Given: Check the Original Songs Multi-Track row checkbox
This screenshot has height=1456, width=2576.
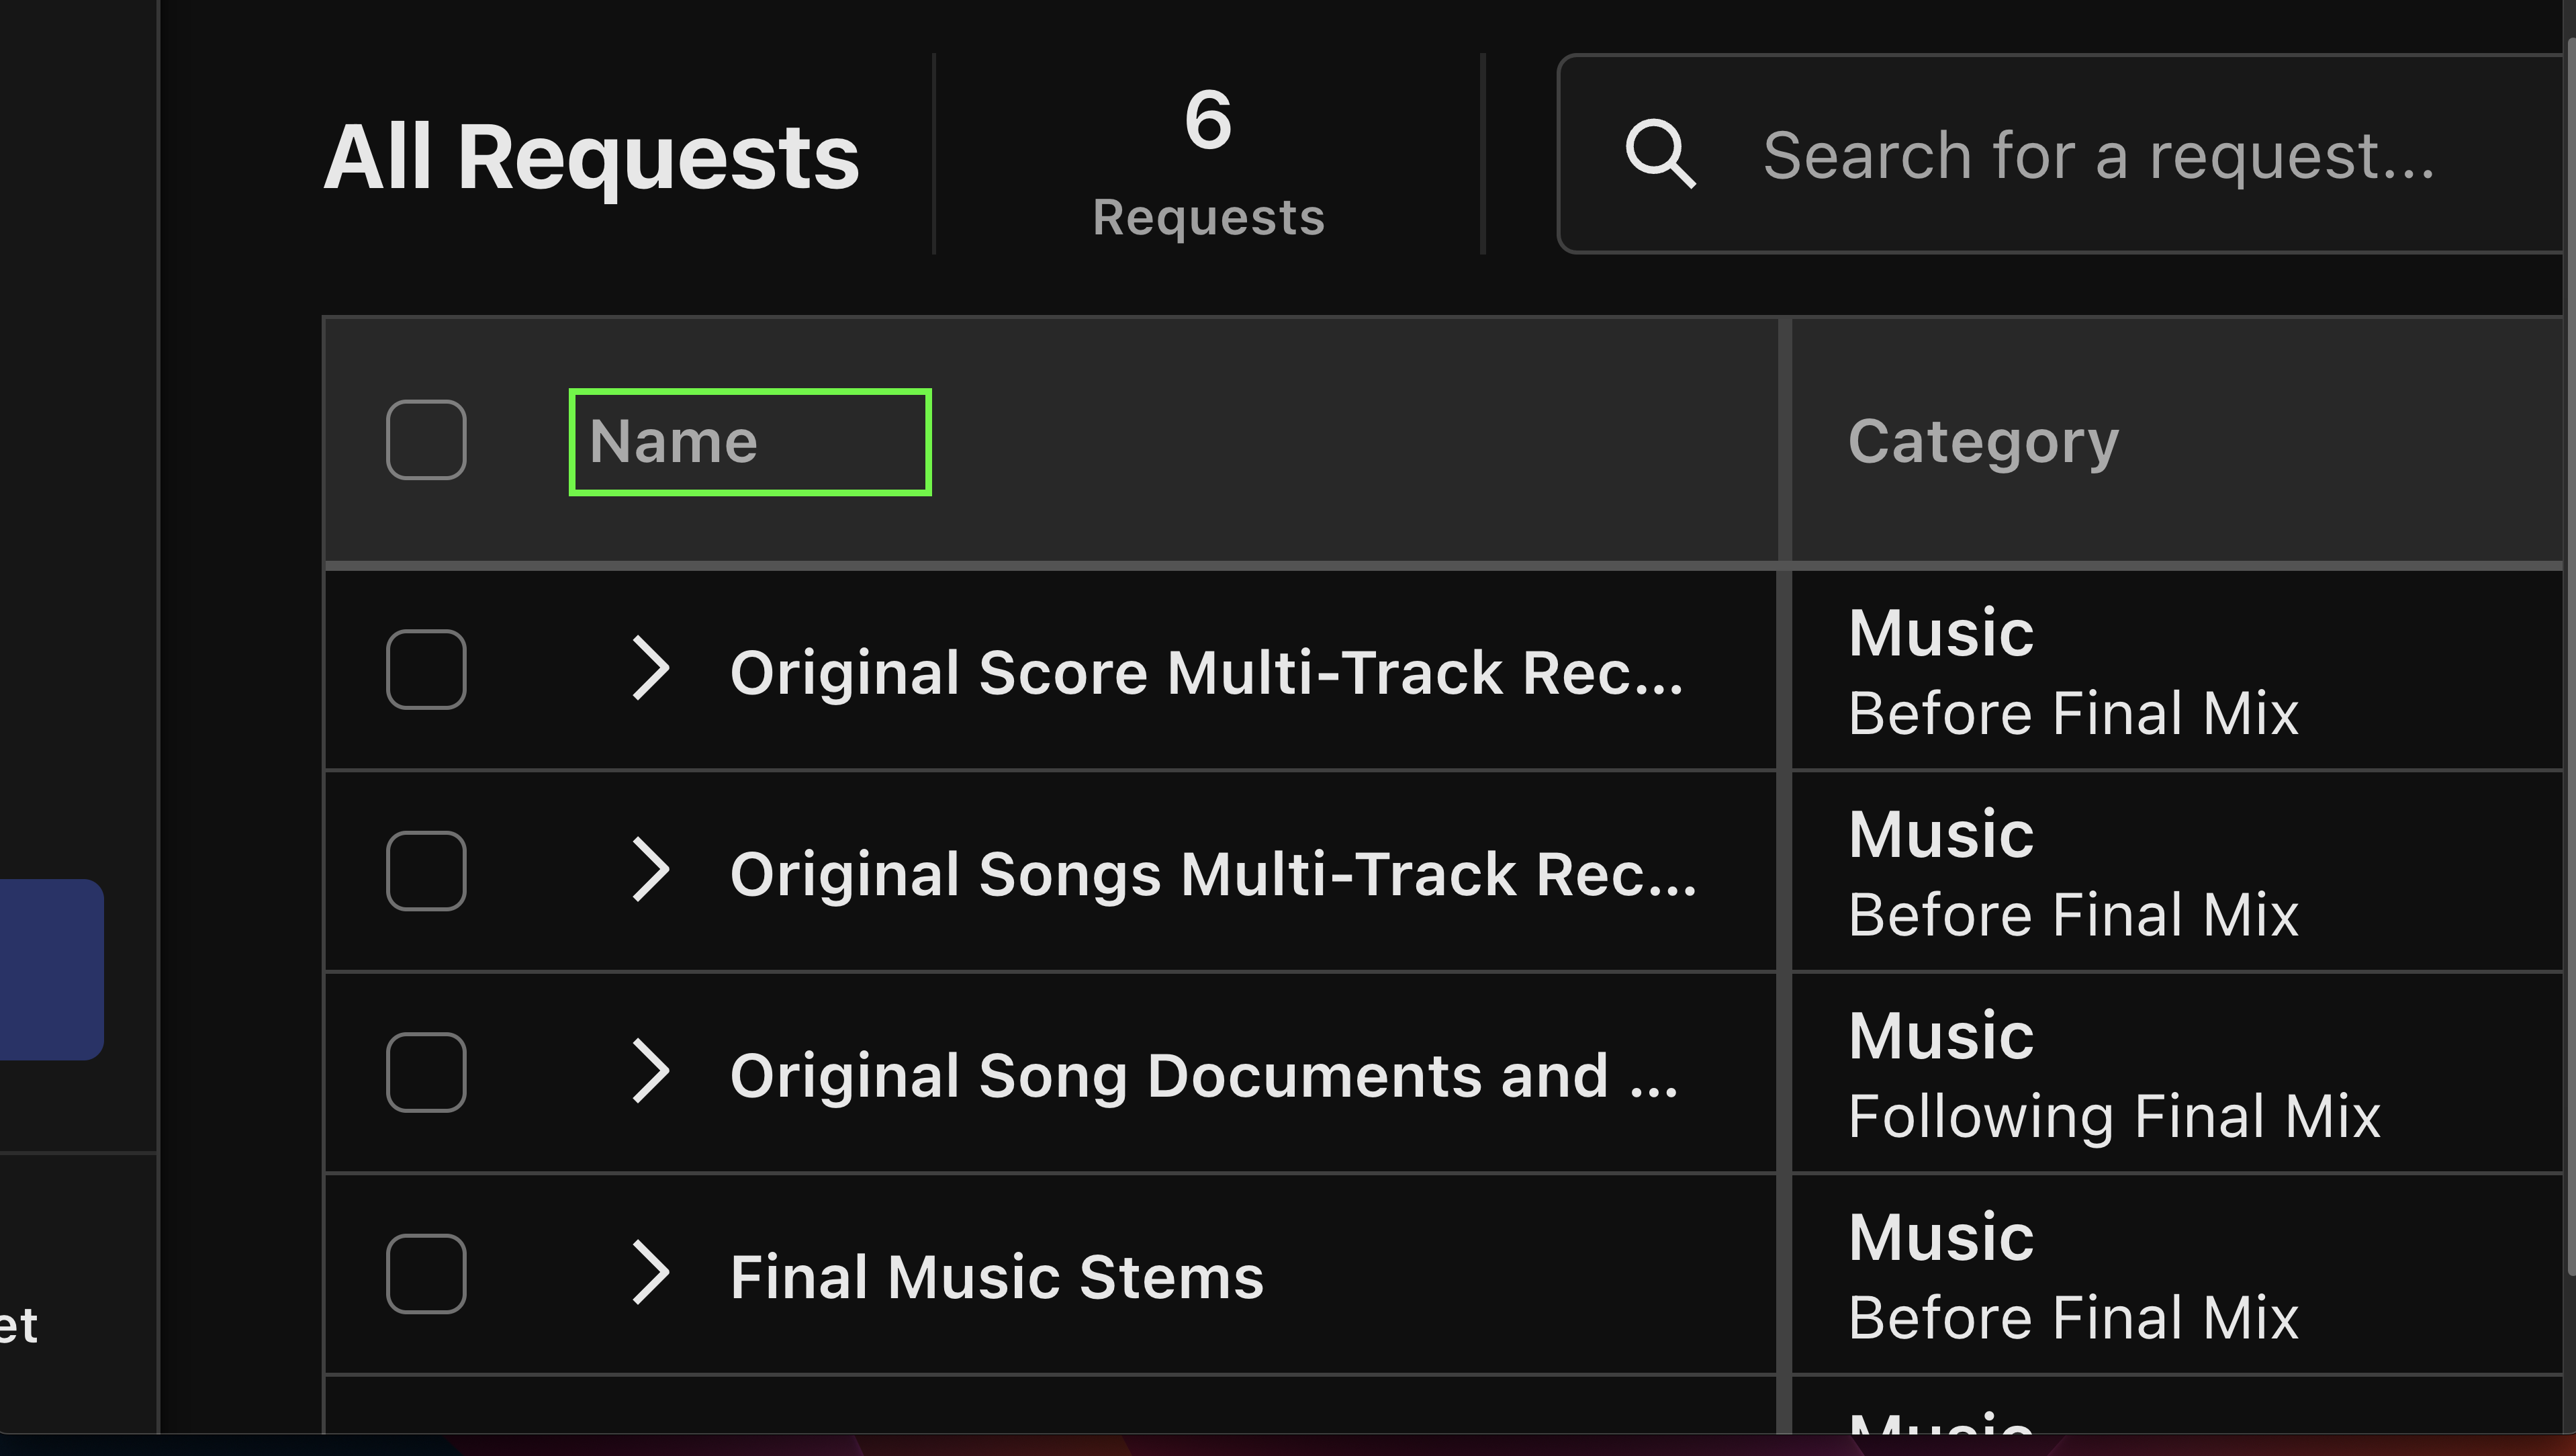Looking at the screenshot, I should click(x=426, y=871).
